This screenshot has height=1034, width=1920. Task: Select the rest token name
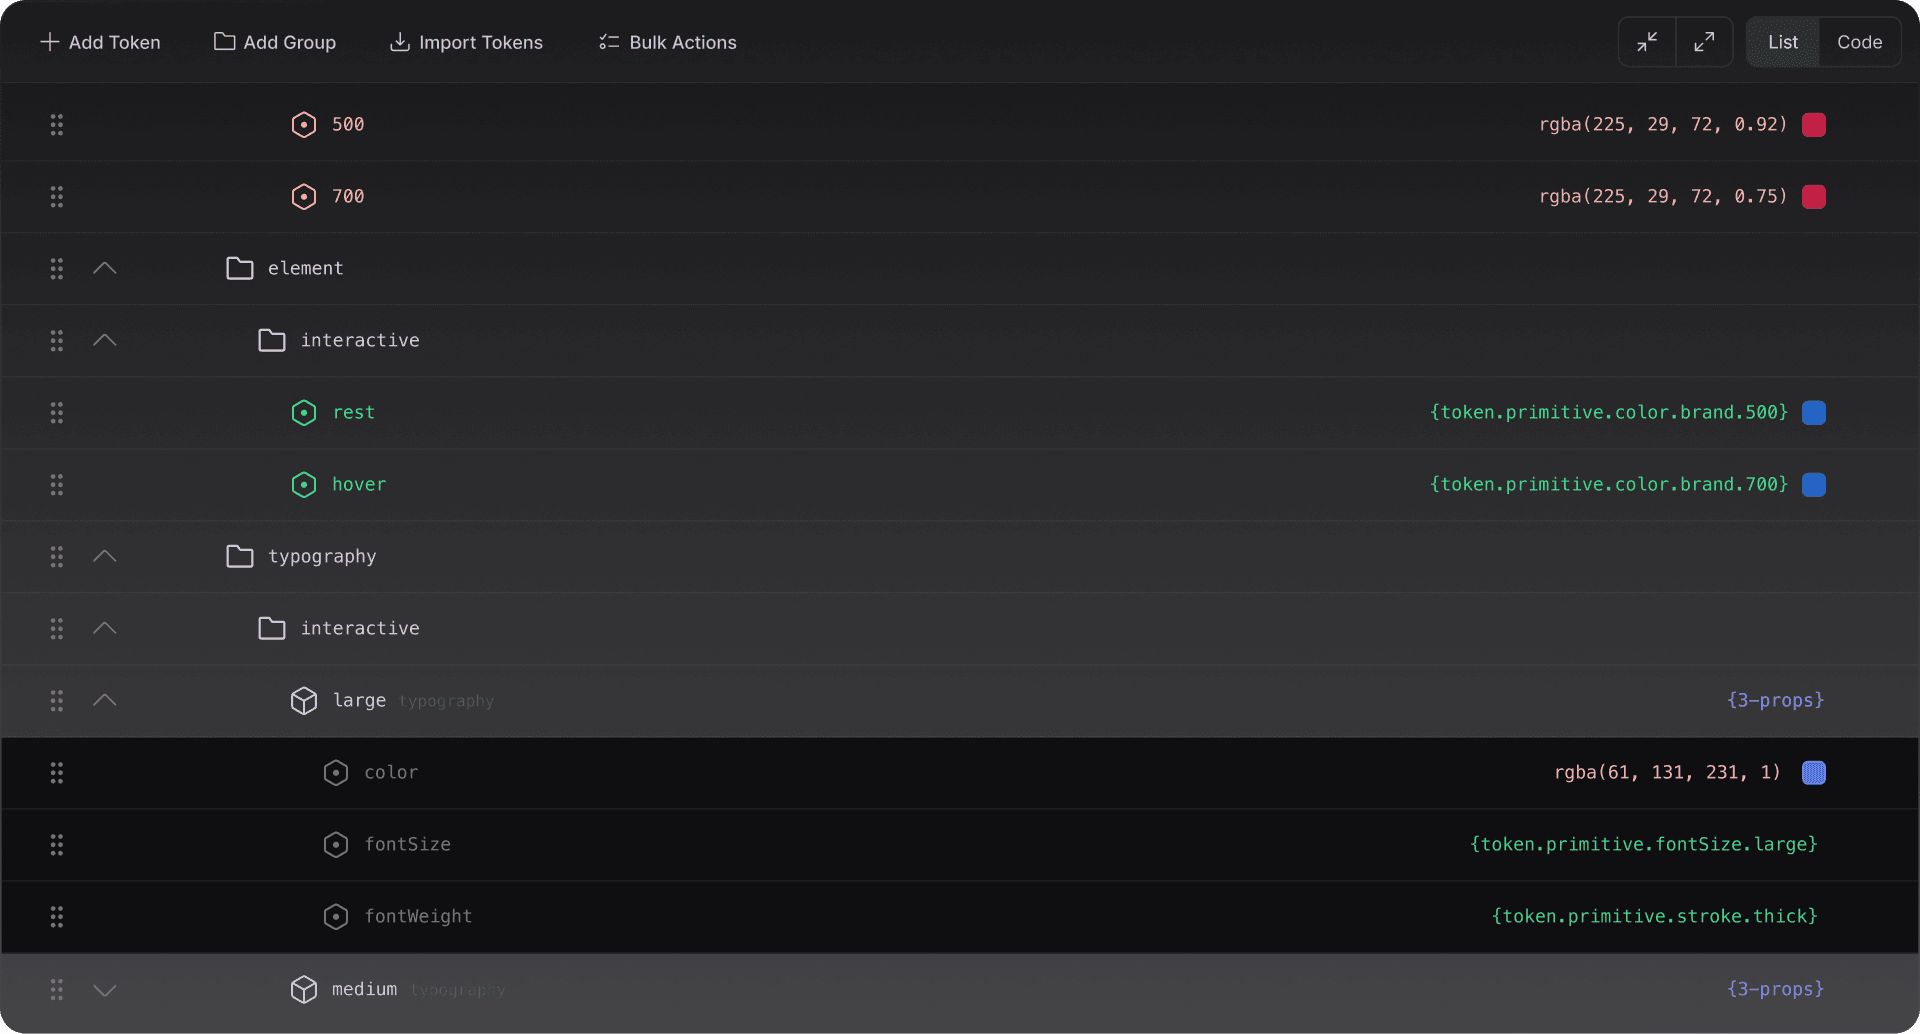(x=354, y=413)
